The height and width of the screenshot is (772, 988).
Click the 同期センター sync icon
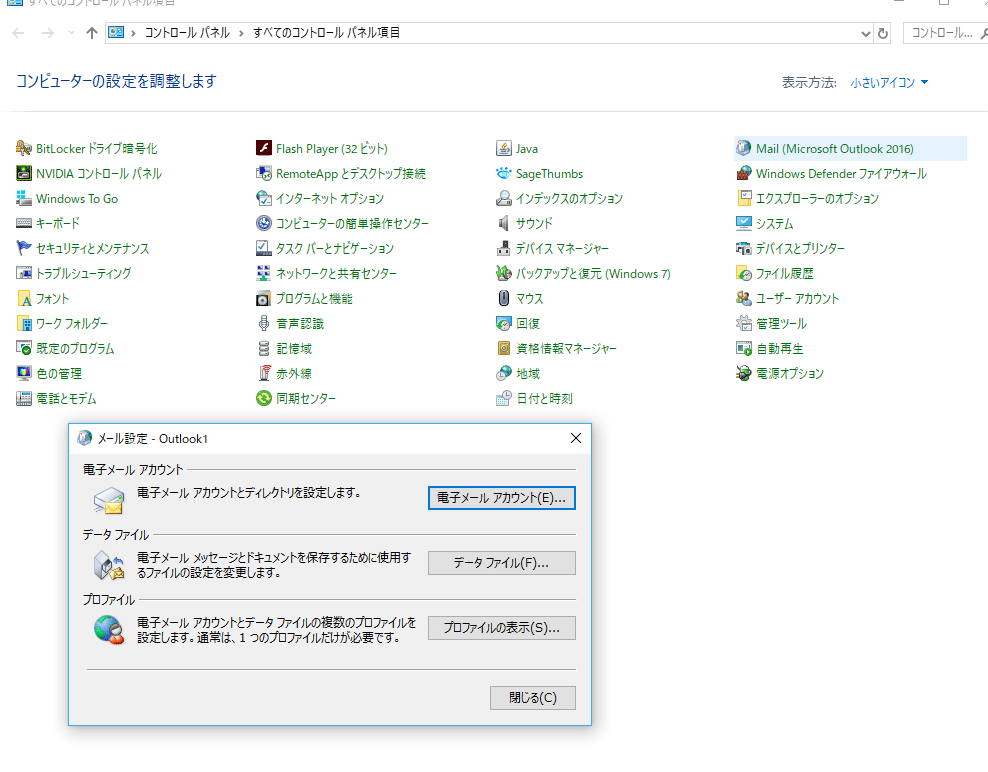(264, 398)
